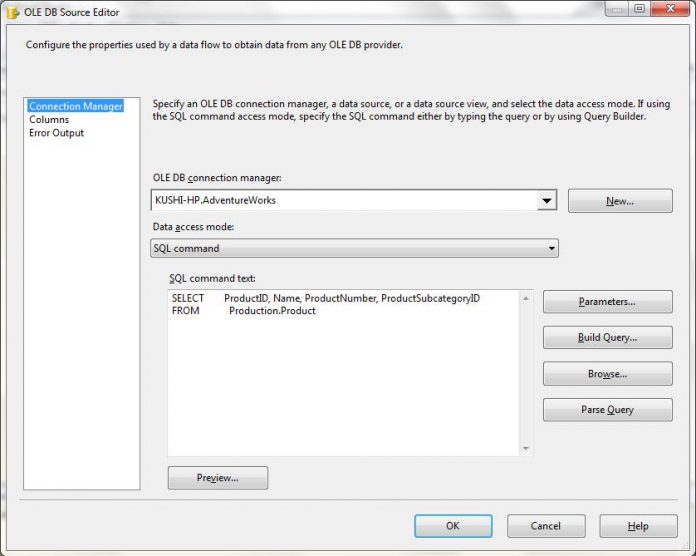Click the New... connection button
Screen dimensions: 696x556
619,201
